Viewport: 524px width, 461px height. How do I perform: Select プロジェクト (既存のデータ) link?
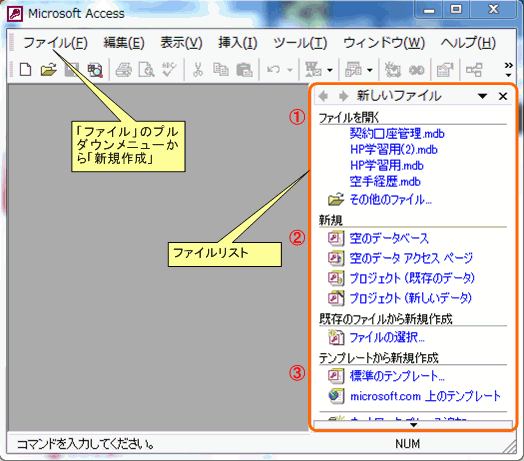coord(412,278)
